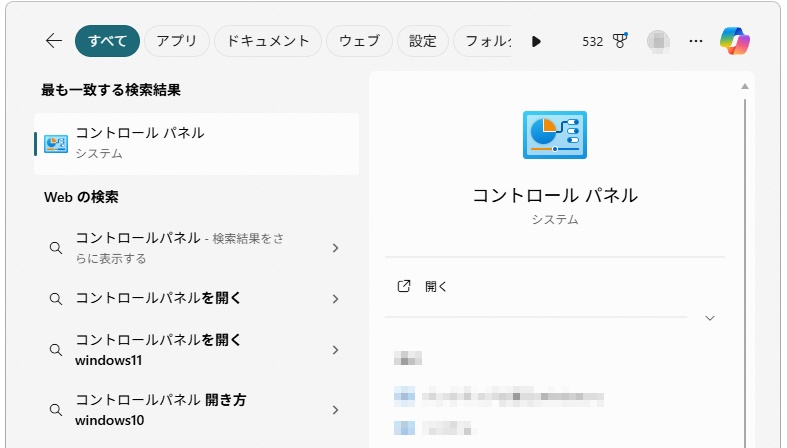The image size is (787, 448).
Task: Switch to the ウェブ filter tab
Action: pos(359,41)
